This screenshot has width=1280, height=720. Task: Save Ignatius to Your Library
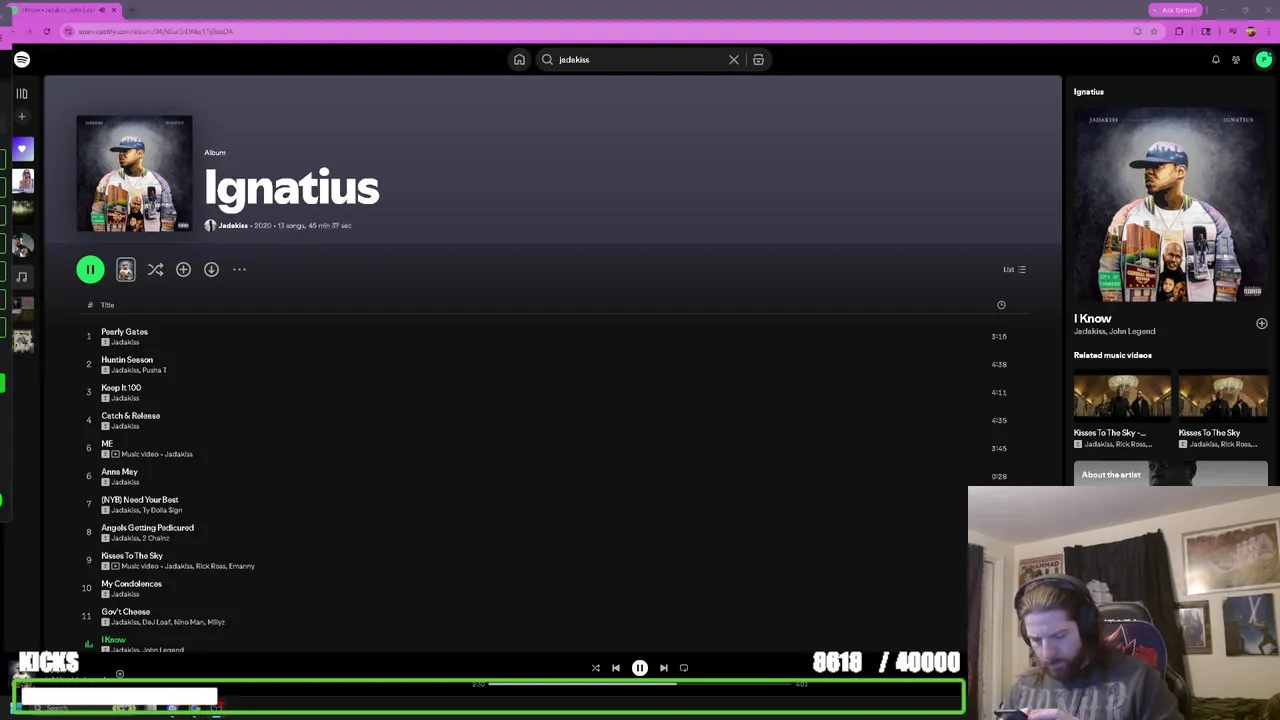[183, 269]
